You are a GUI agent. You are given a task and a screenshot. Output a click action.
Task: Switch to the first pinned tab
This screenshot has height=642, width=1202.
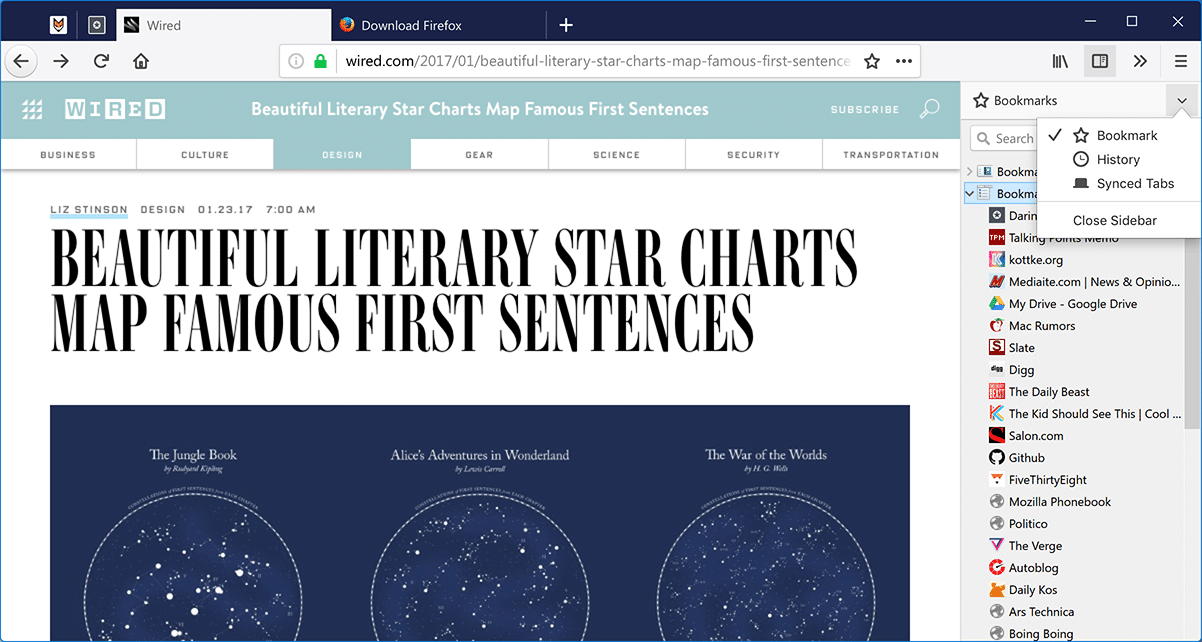(x=59, y=25)
